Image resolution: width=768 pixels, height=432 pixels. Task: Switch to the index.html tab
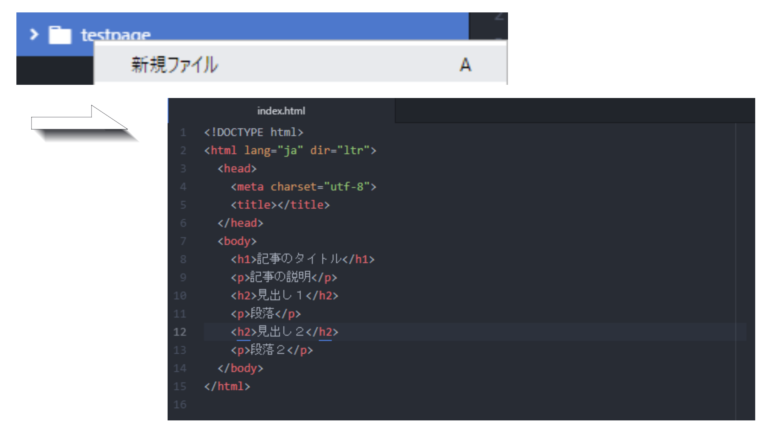click(281, 111)
